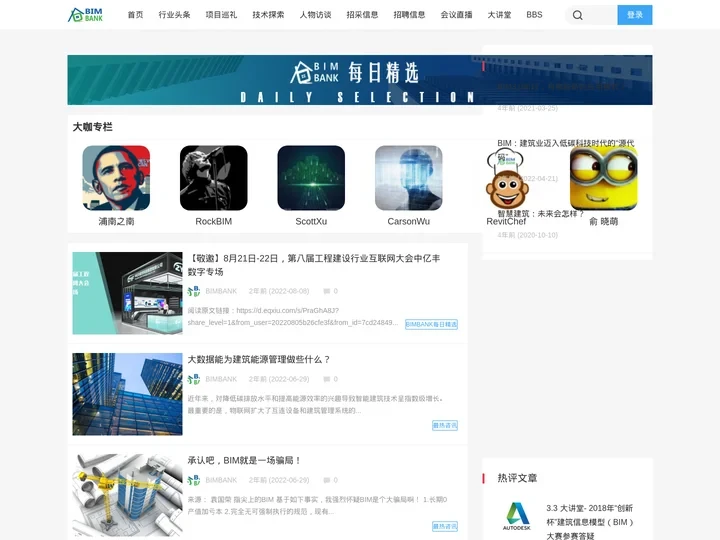
Task: Open 行业头条 menu item
Action: pyautogui.click(x=174, y=15)
